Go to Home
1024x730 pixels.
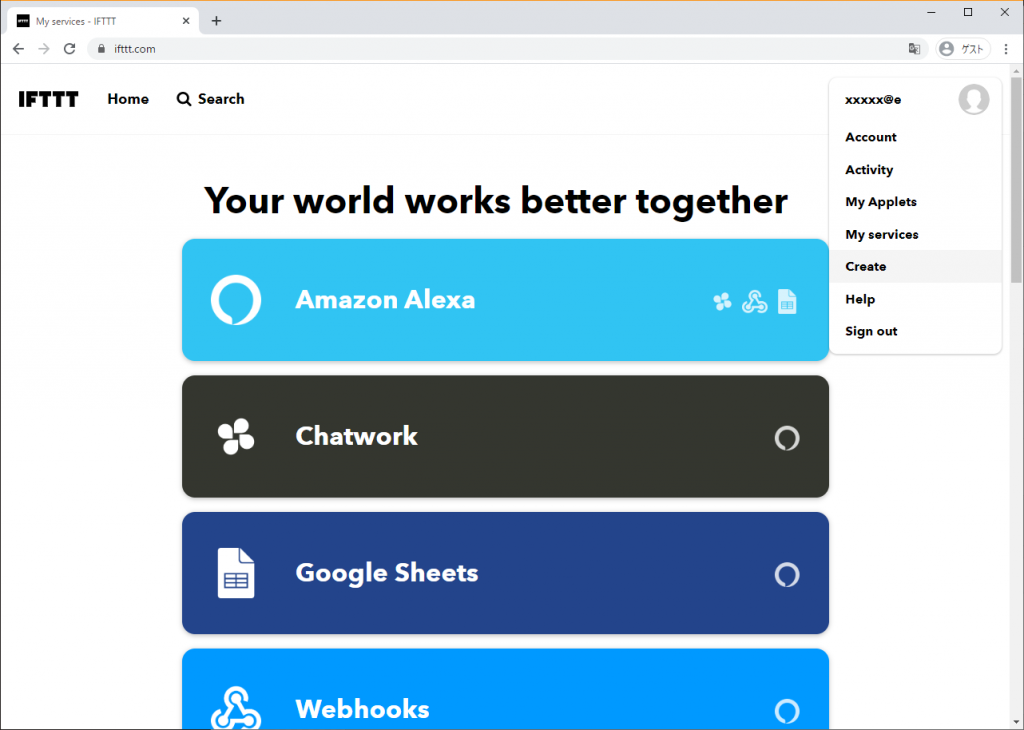tap(128, 99)
